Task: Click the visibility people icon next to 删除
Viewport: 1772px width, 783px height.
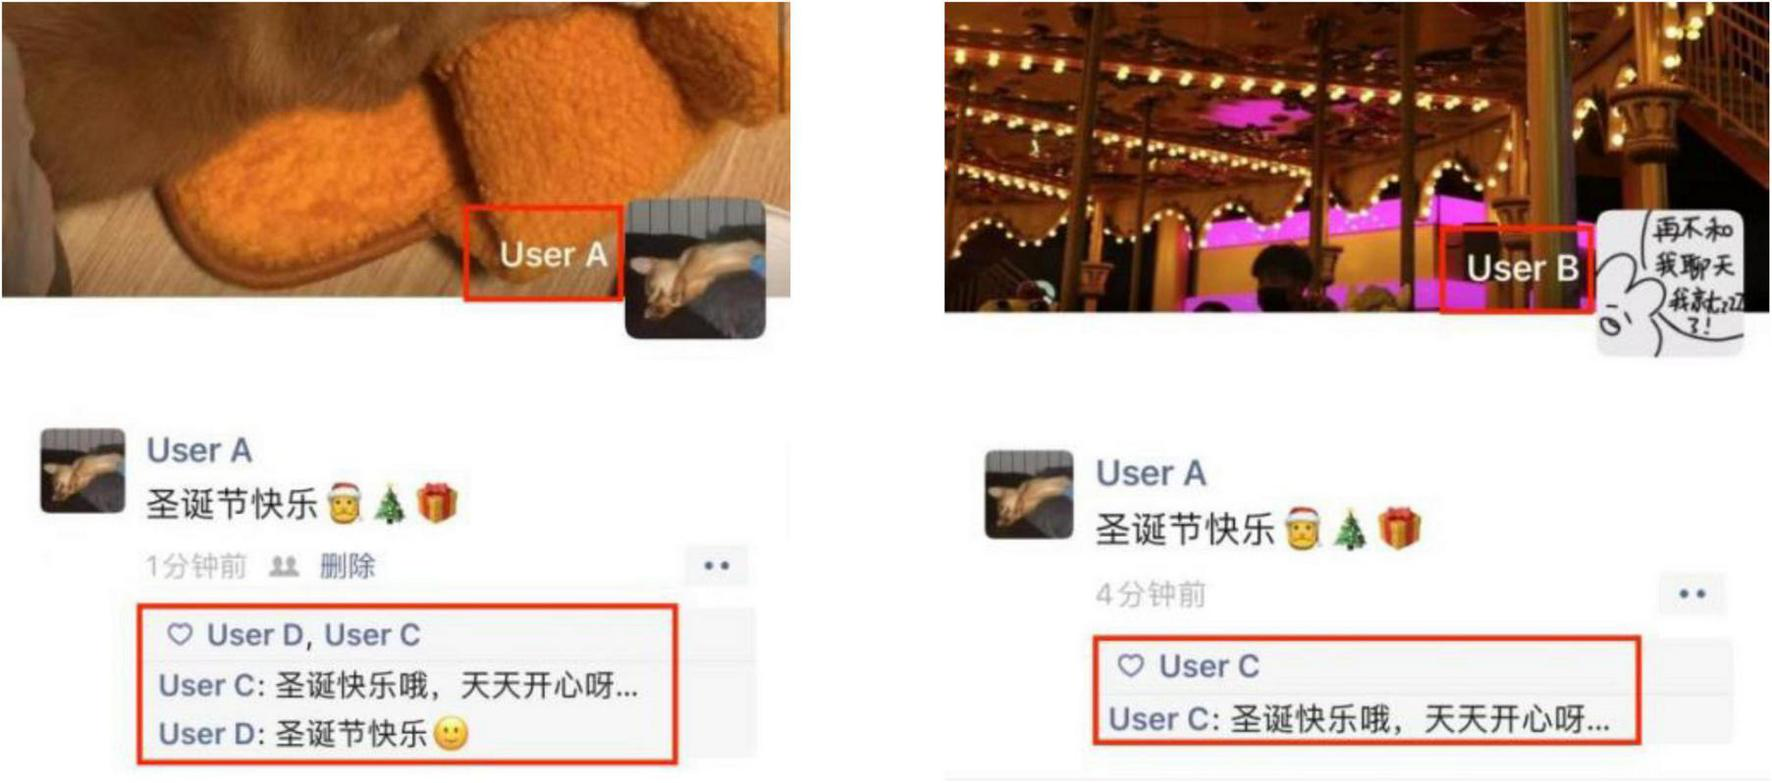Action: (x=284, y=567)
